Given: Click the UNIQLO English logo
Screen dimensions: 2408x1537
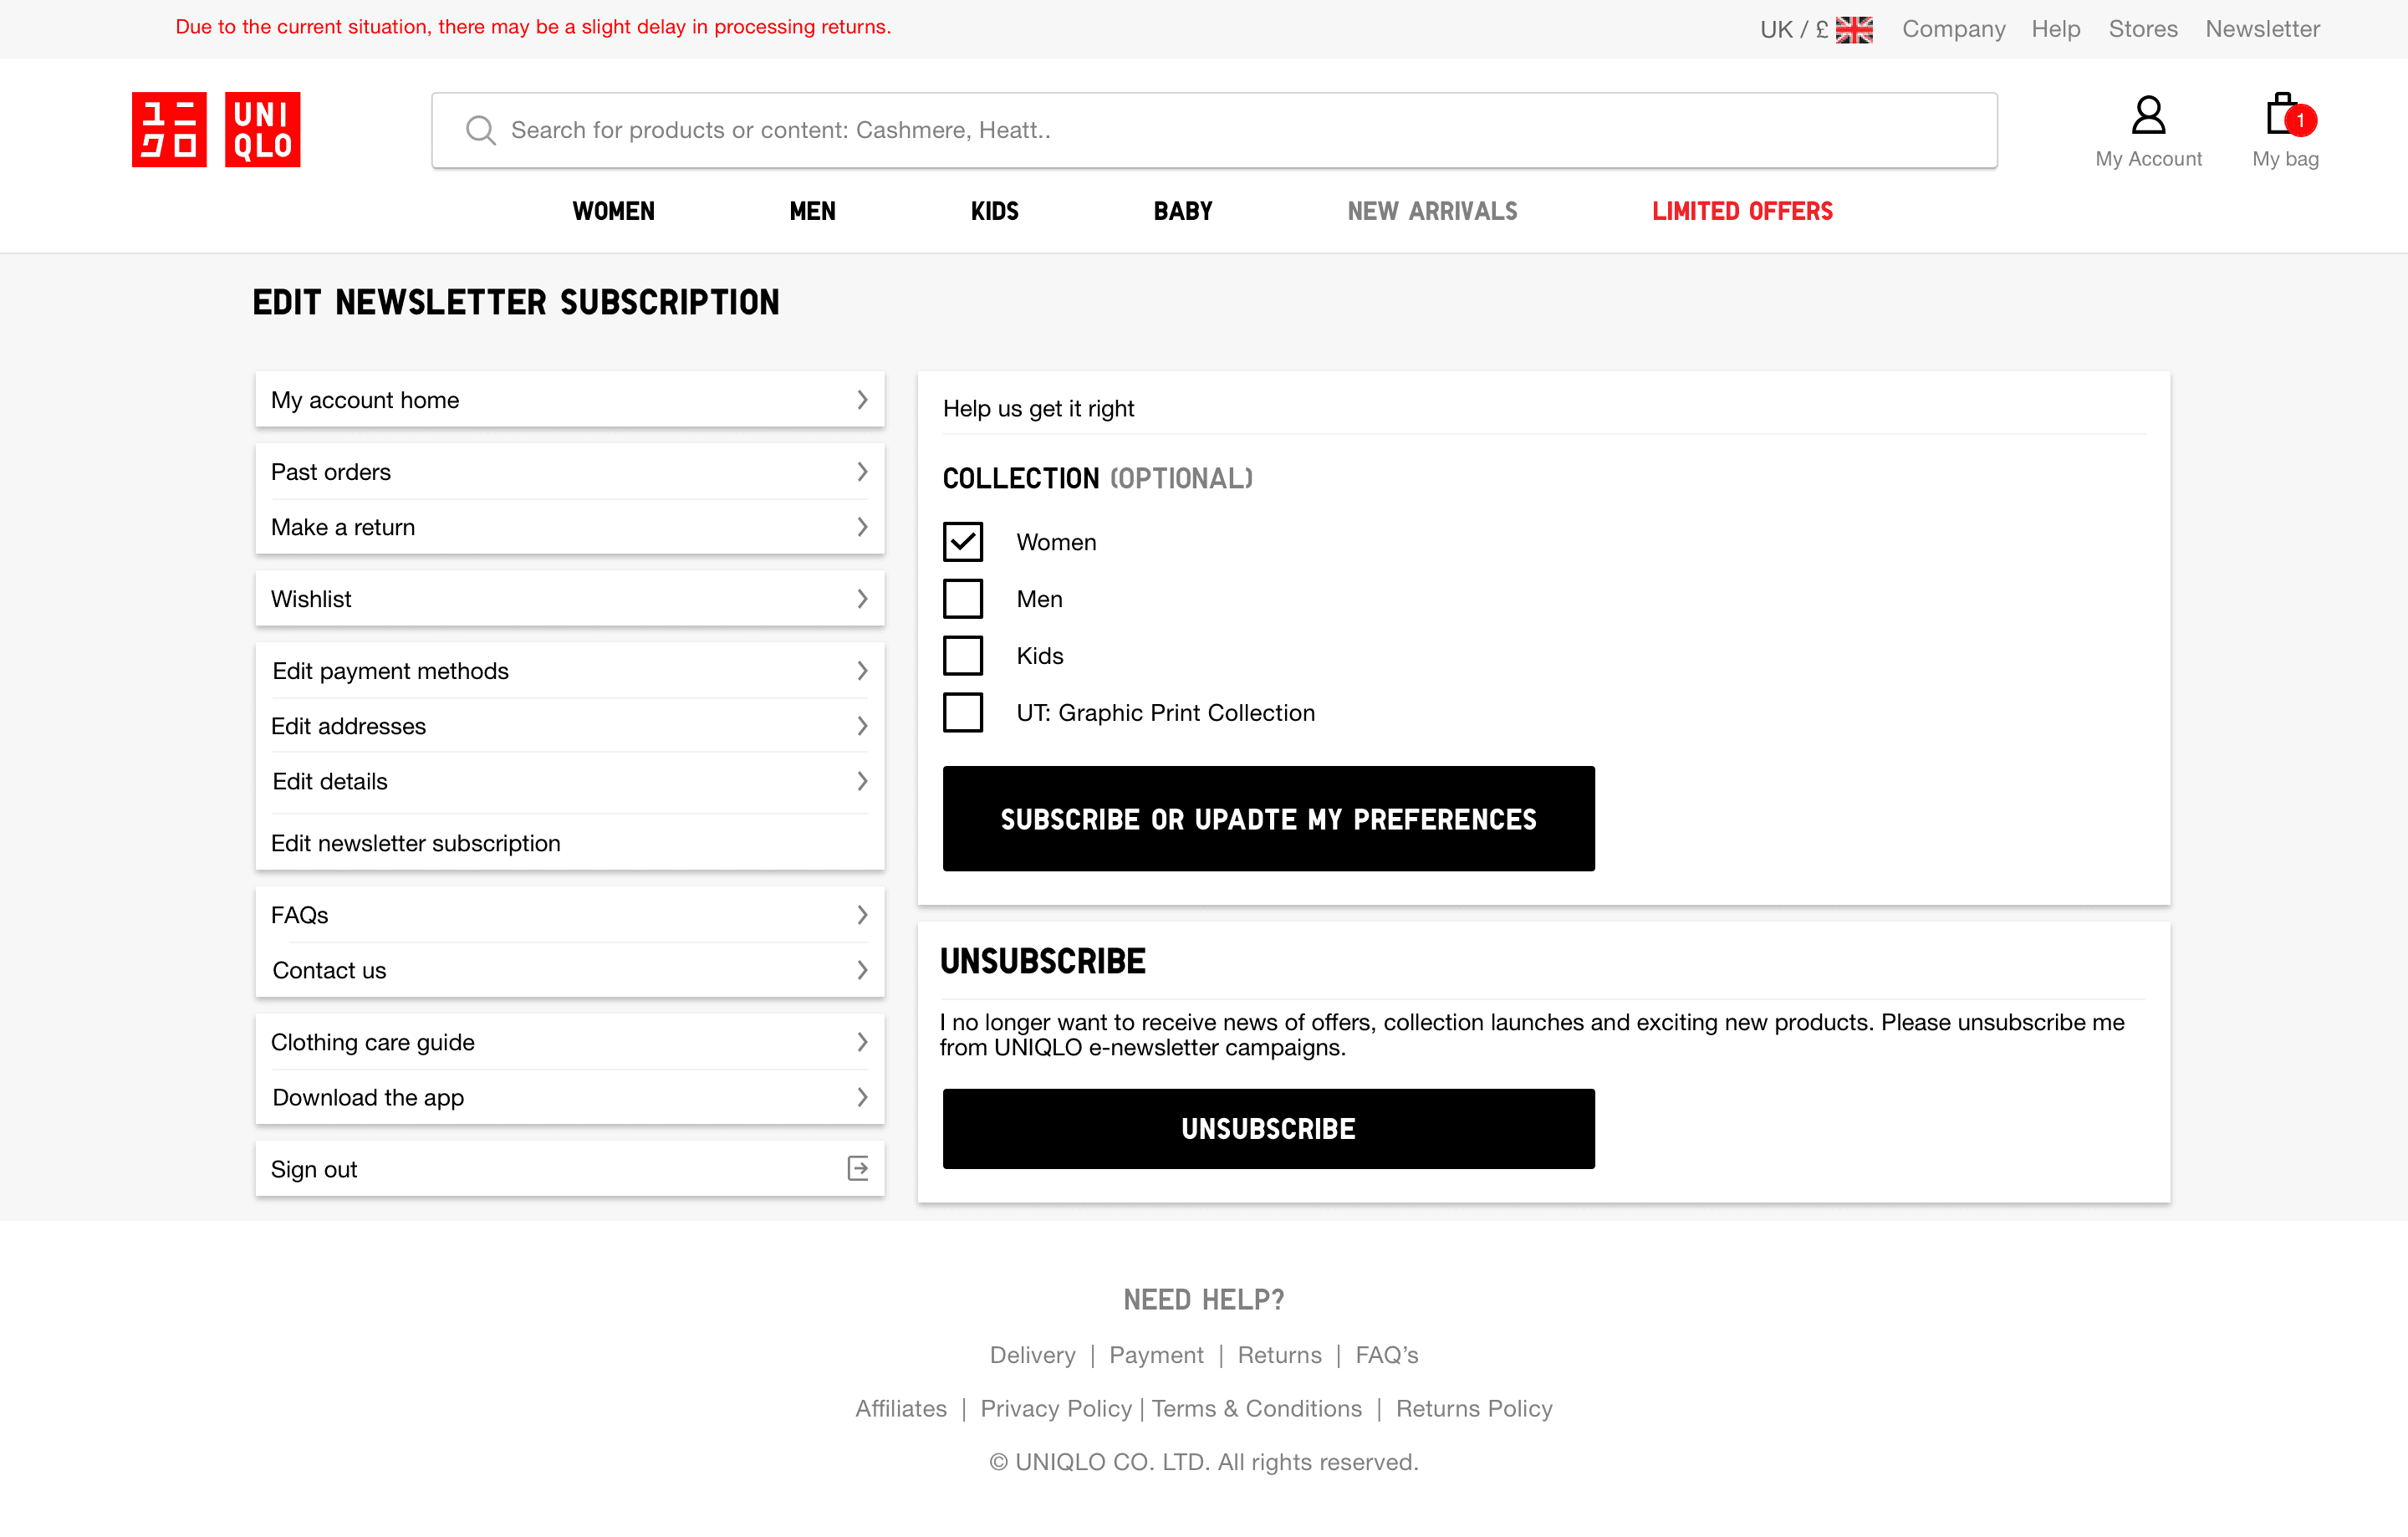Looking at the screenshot, I should click(x=262, y=129).
